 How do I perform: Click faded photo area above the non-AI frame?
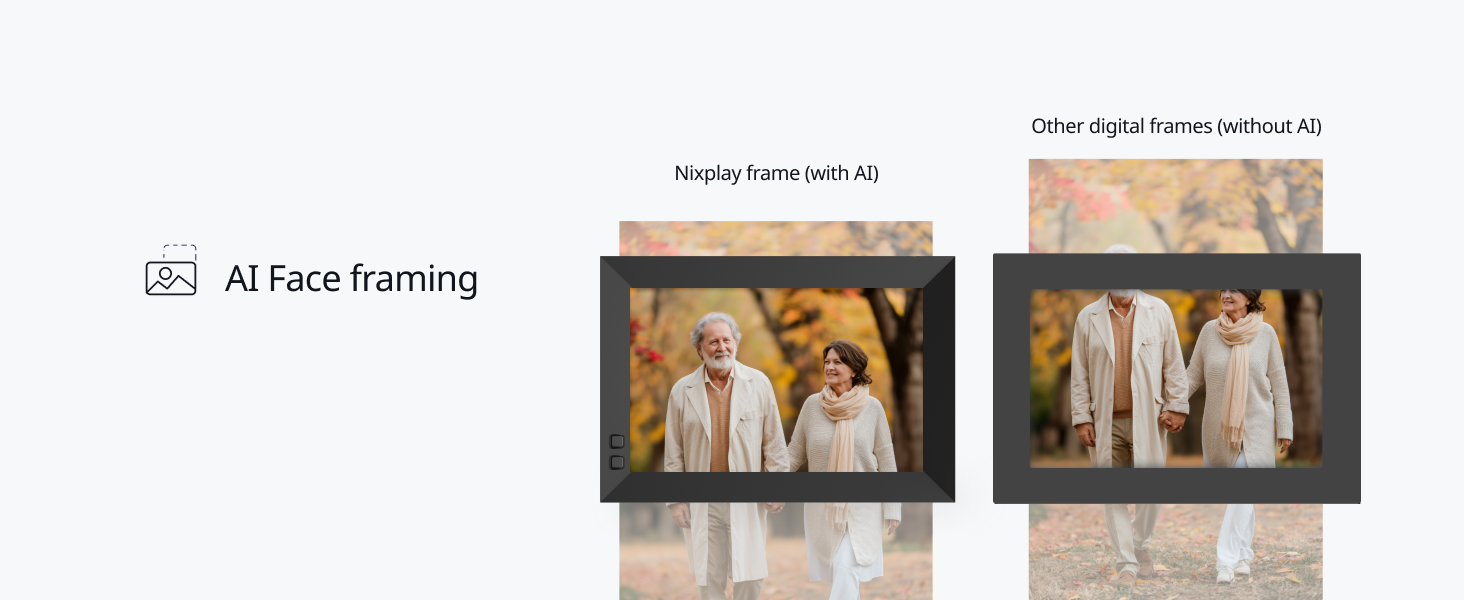(1176, 206)
